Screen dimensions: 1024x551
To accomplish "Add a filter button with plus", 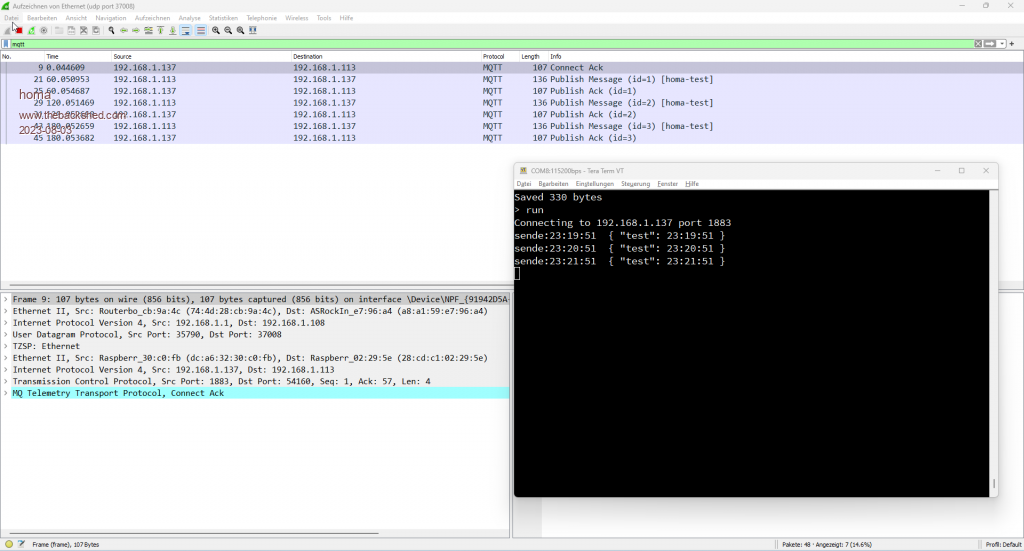I will click(x=1013, y=44).
